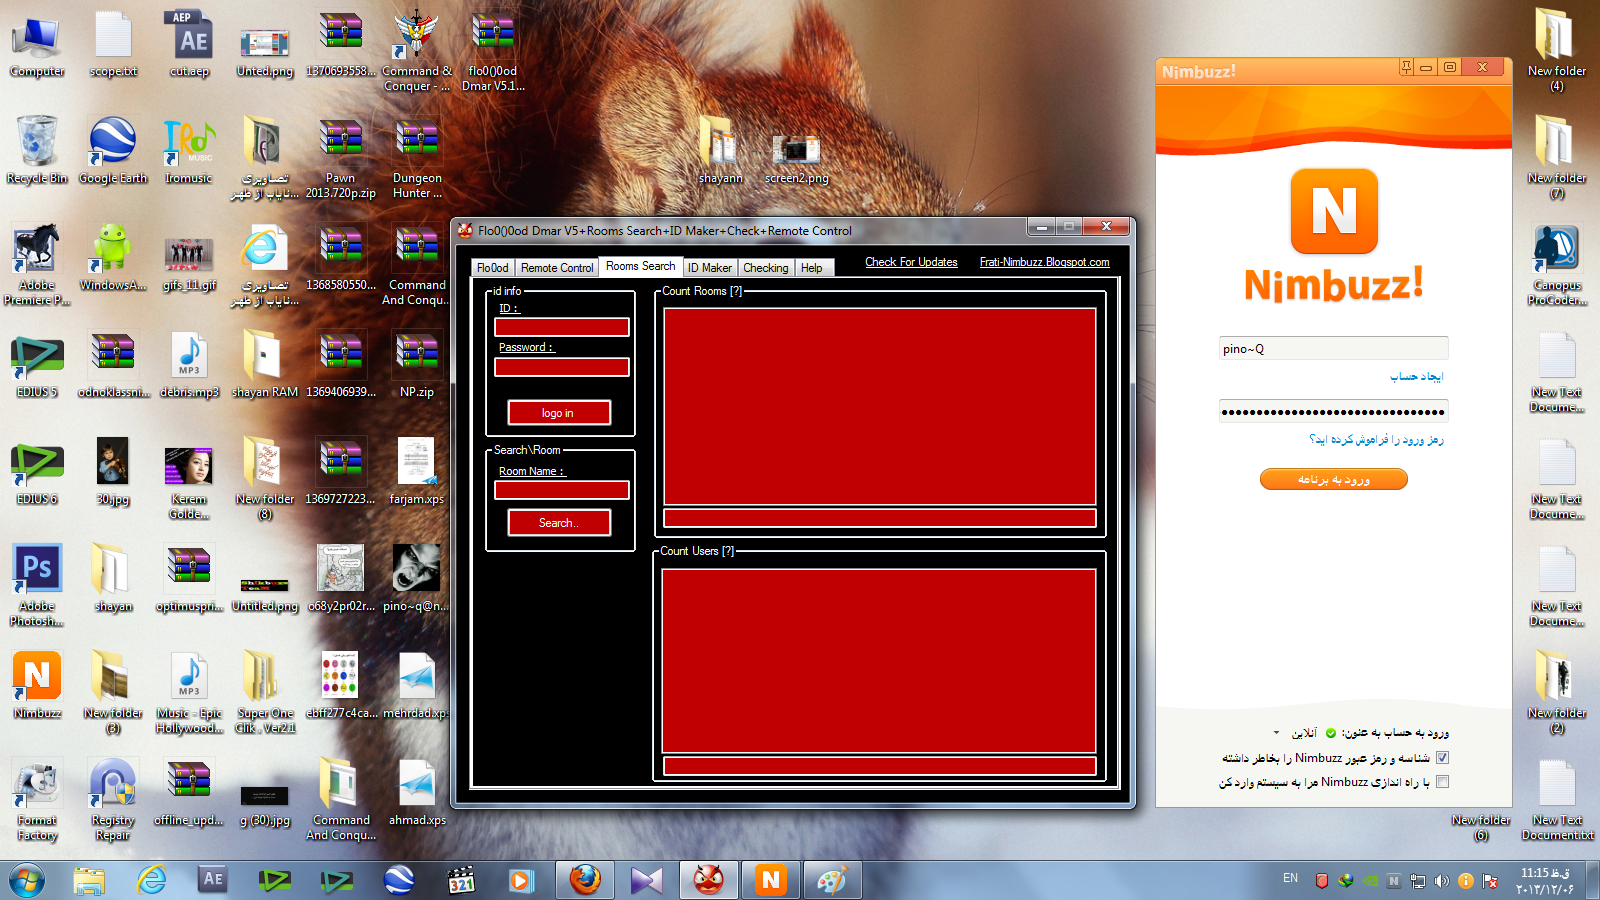This screenshot has width=1600, height=900.
Task: Click the Flo0od app taskbar button
Action: click(709, 880)
